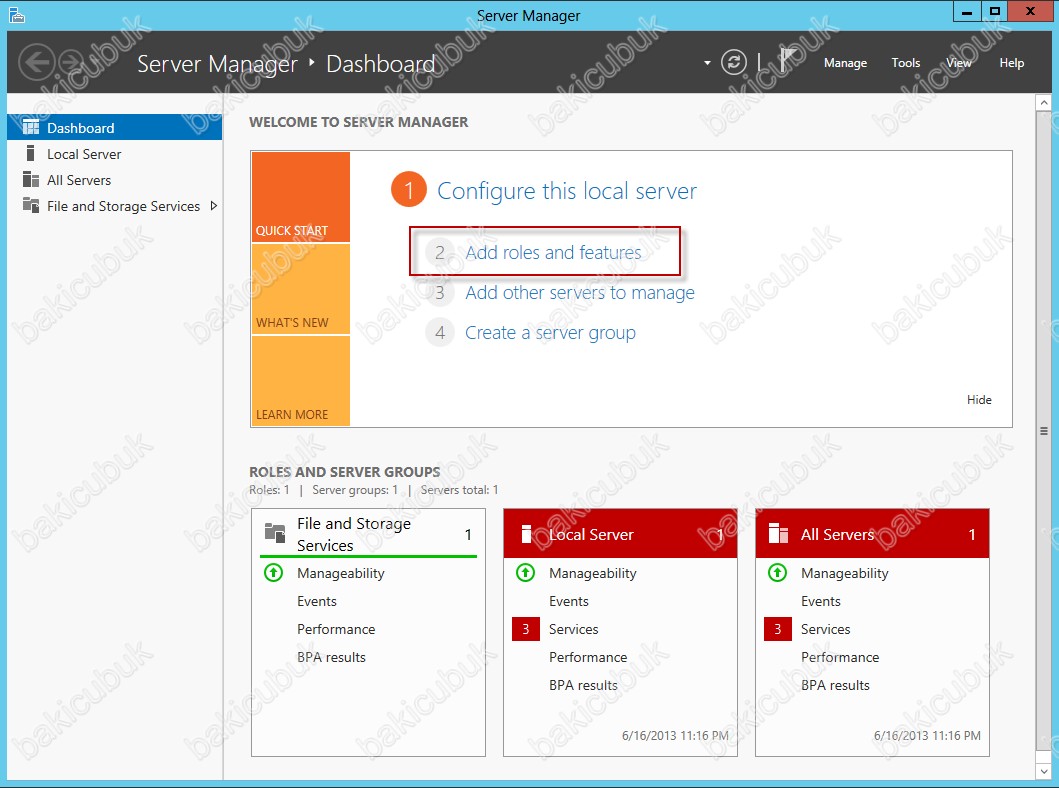Click red Services alert badge in All Servers tile

pyautogui.click(x=777, y=629)
